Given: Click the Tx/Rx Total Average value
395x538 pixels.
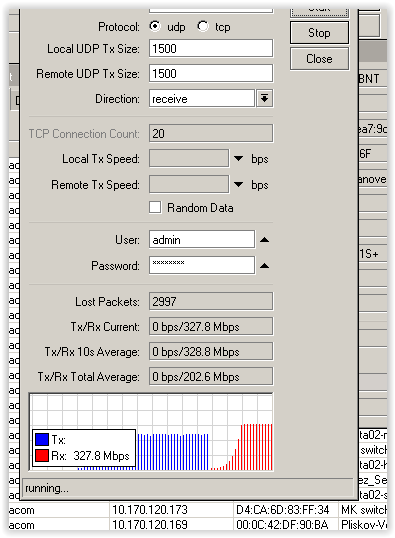Looking at the screenshot, I should pos(211,377).
